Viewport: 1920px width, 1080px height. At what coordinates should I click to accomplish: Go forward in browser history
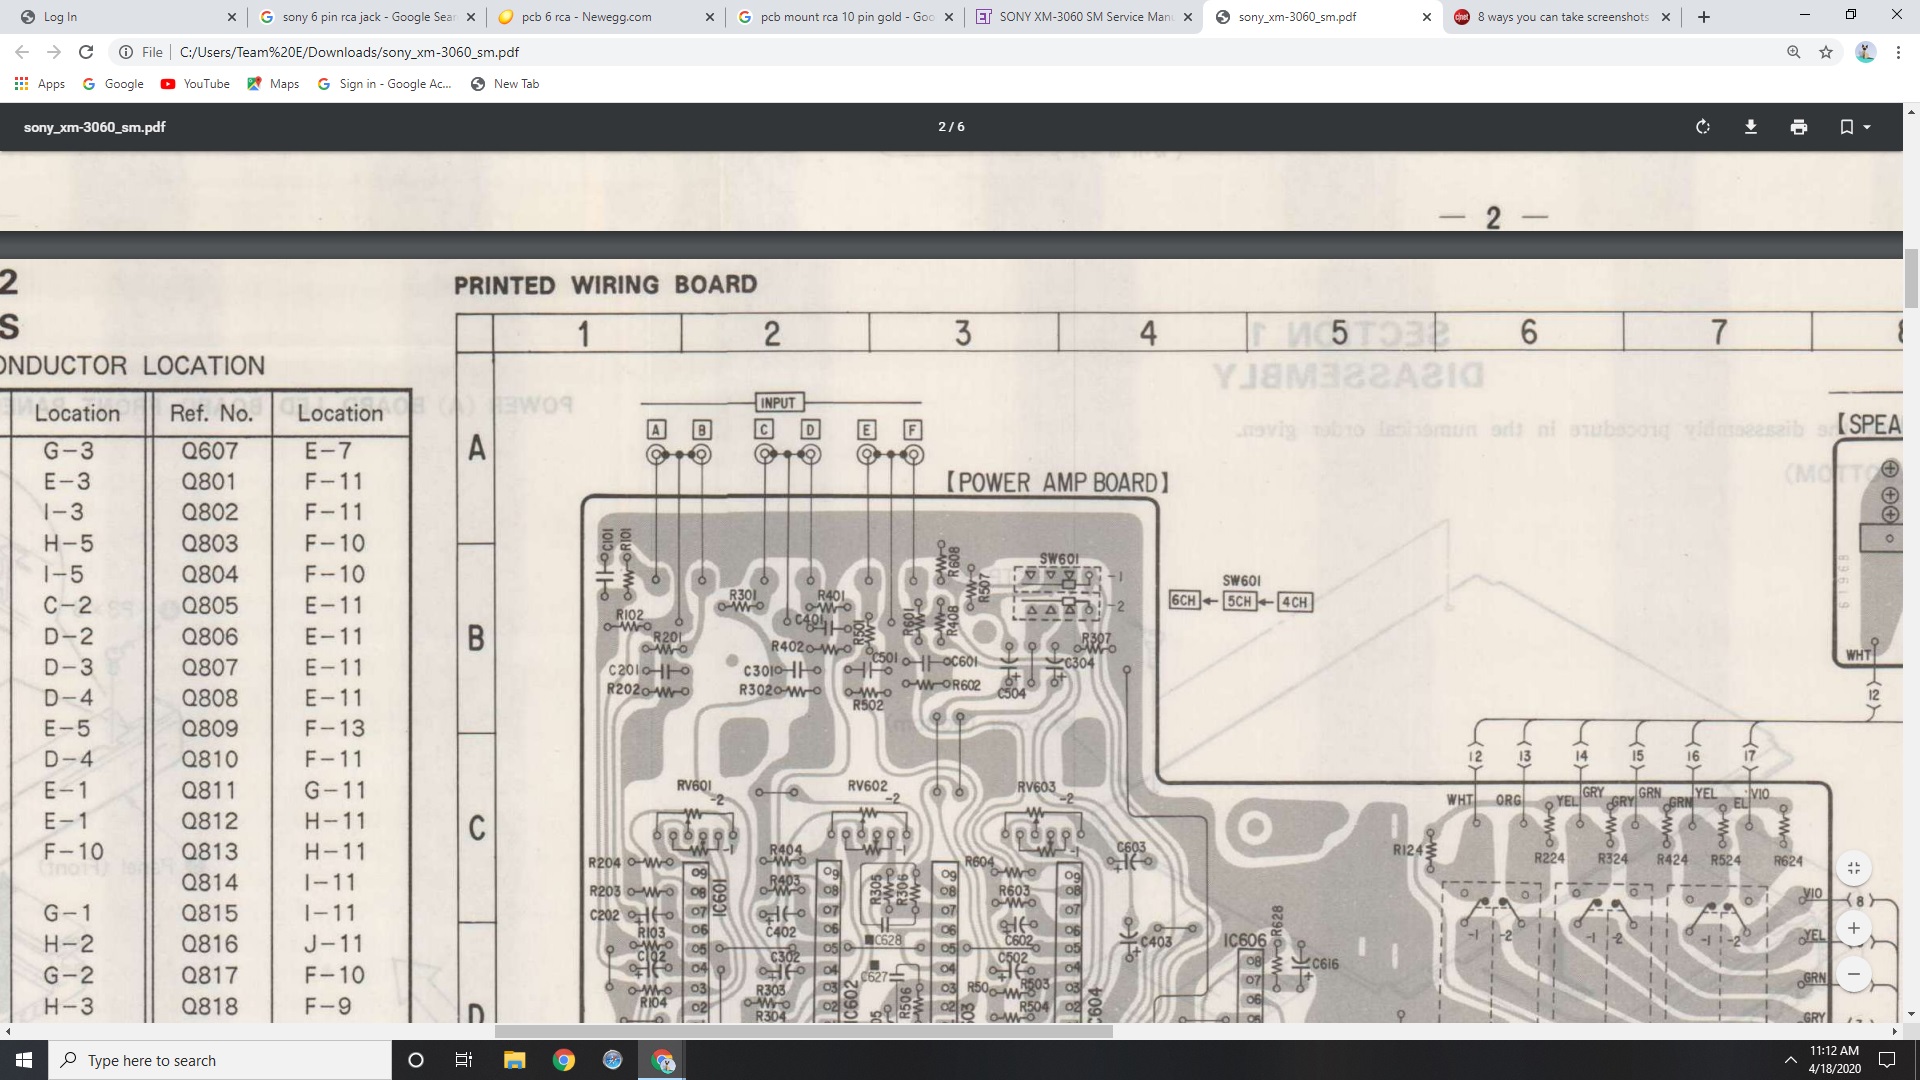tap(54, 52)
